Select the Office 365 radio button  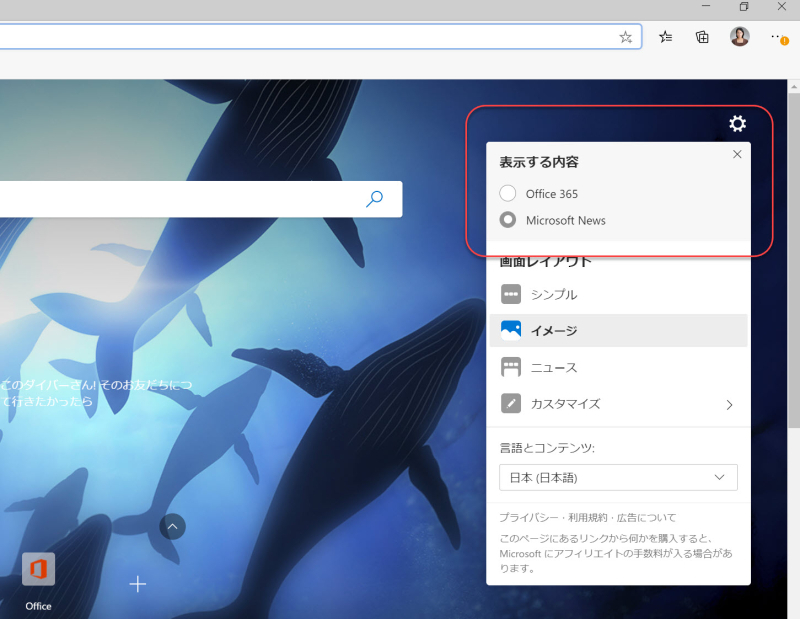508,193
